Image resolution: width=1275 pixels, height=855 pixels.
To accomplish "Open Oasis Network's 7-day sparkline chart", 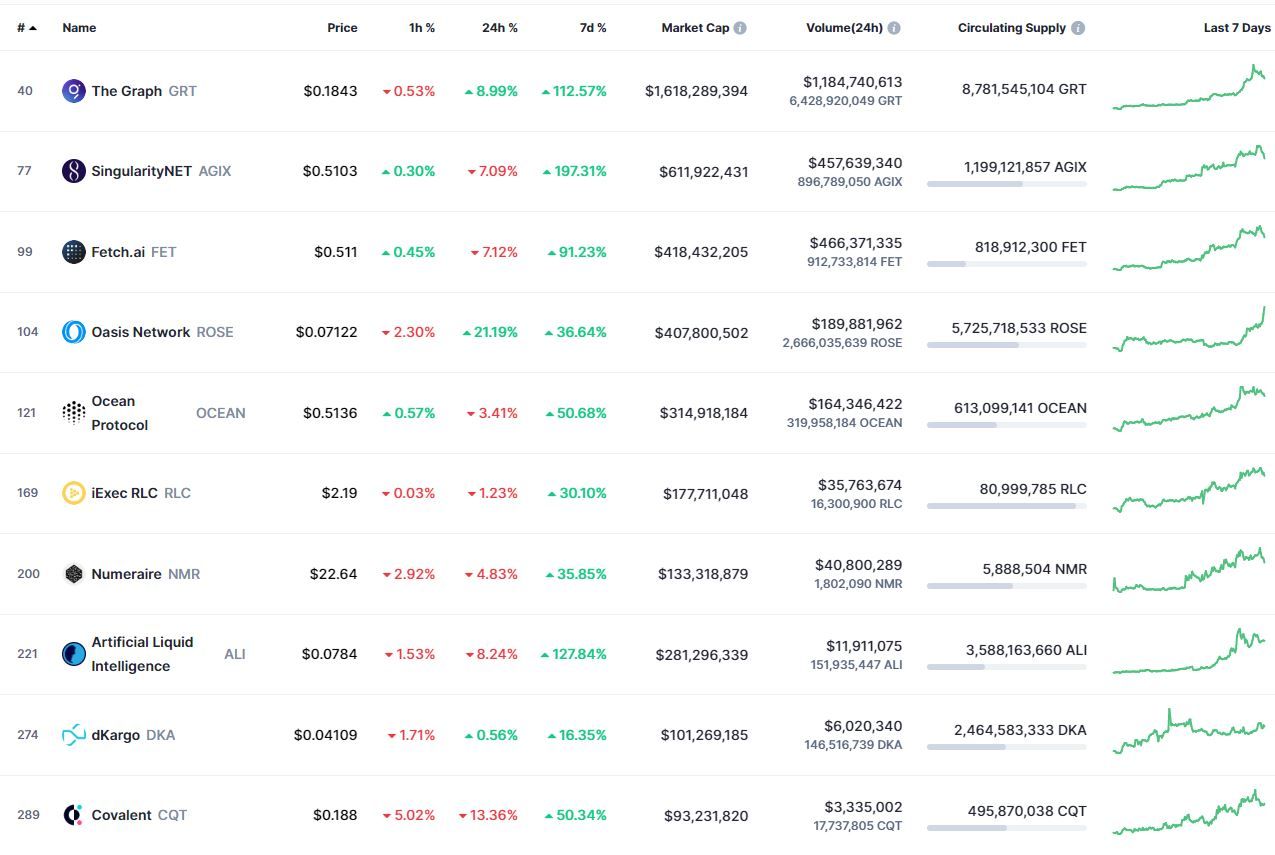I will pos(1189,332).
